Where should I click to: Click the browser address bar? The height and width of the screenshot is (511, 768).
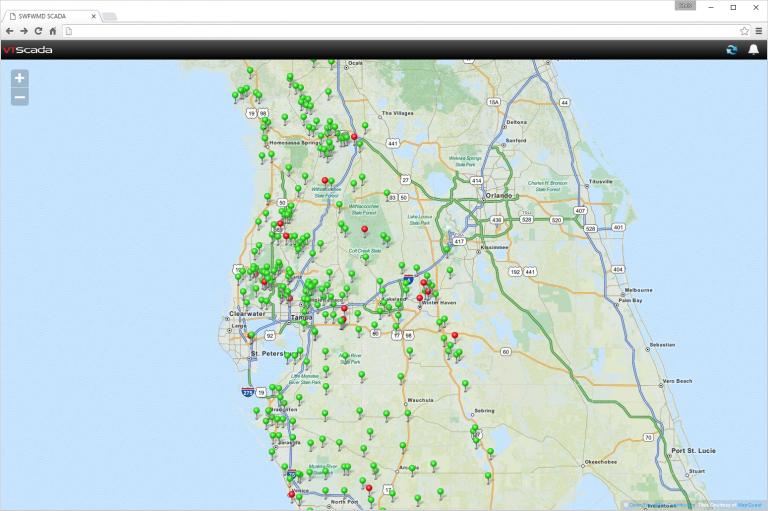tap(400, 31)
